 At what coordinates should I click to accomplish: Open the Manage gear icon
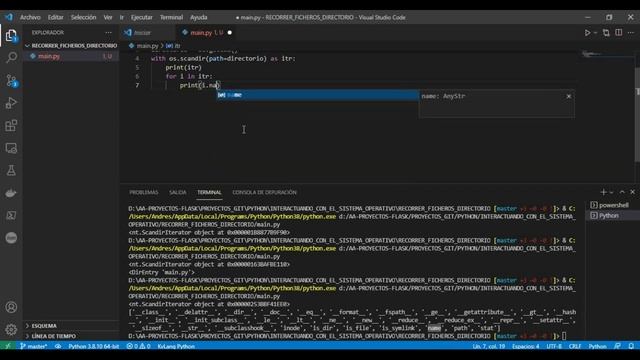pos(11,329)
